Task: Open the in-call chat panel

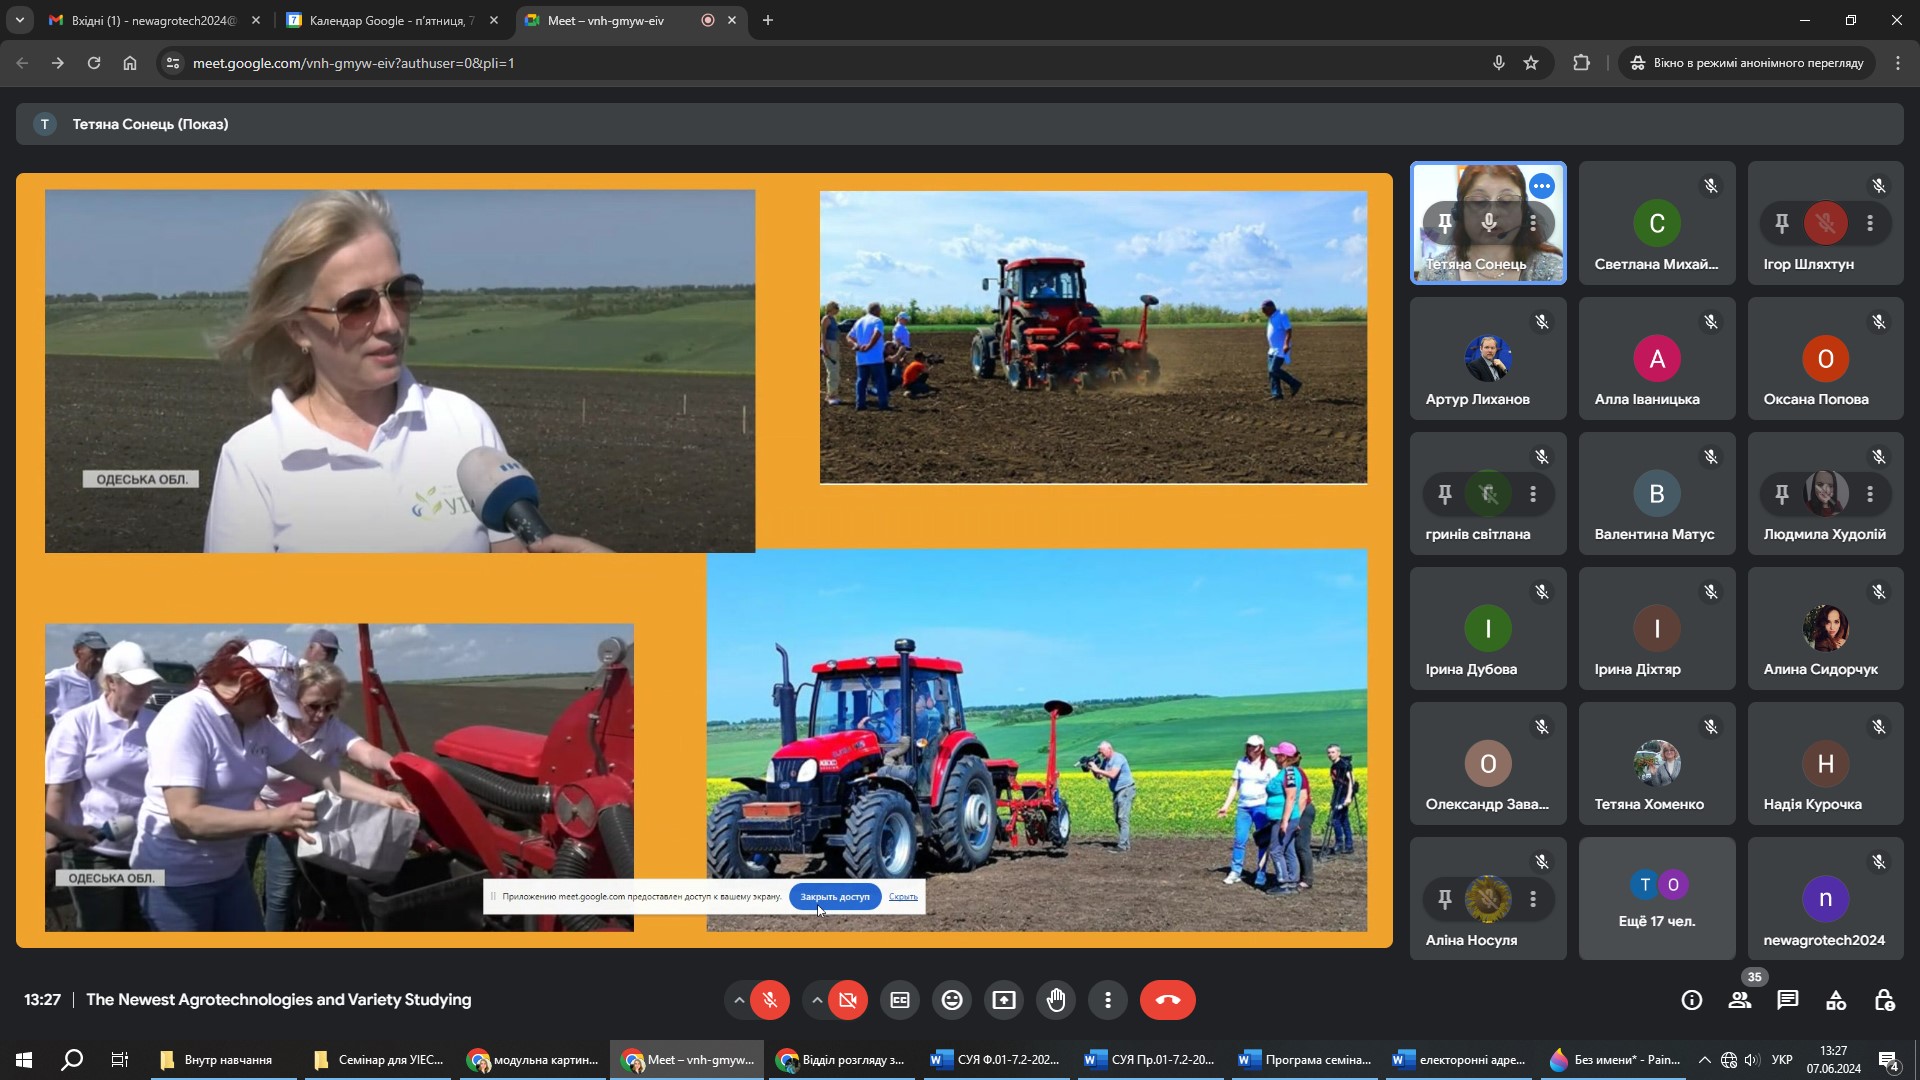Action: click(x=1788, y=1000)
